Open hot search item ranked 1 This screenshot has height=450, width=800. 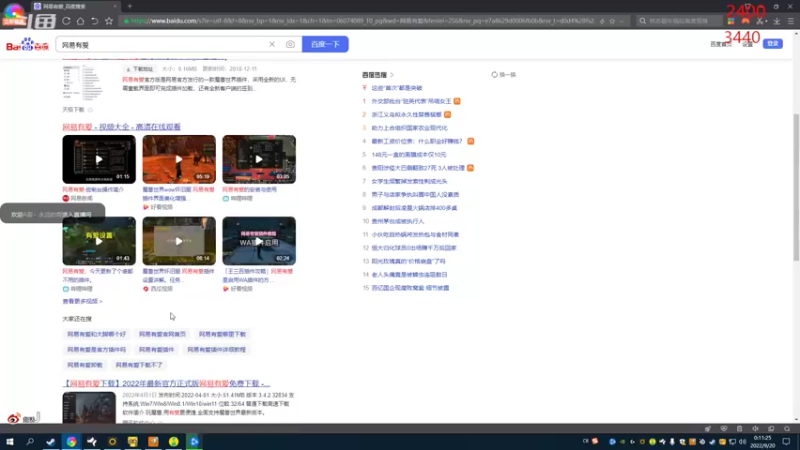click(411, 101)
